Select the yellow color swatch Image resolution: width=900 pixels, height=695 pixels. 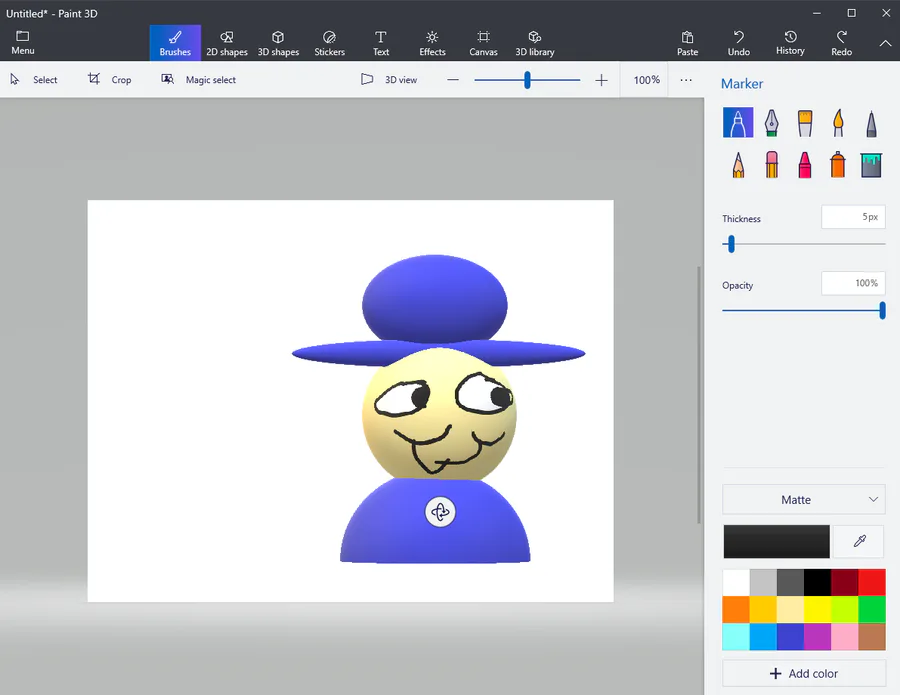tap(817, 609)
